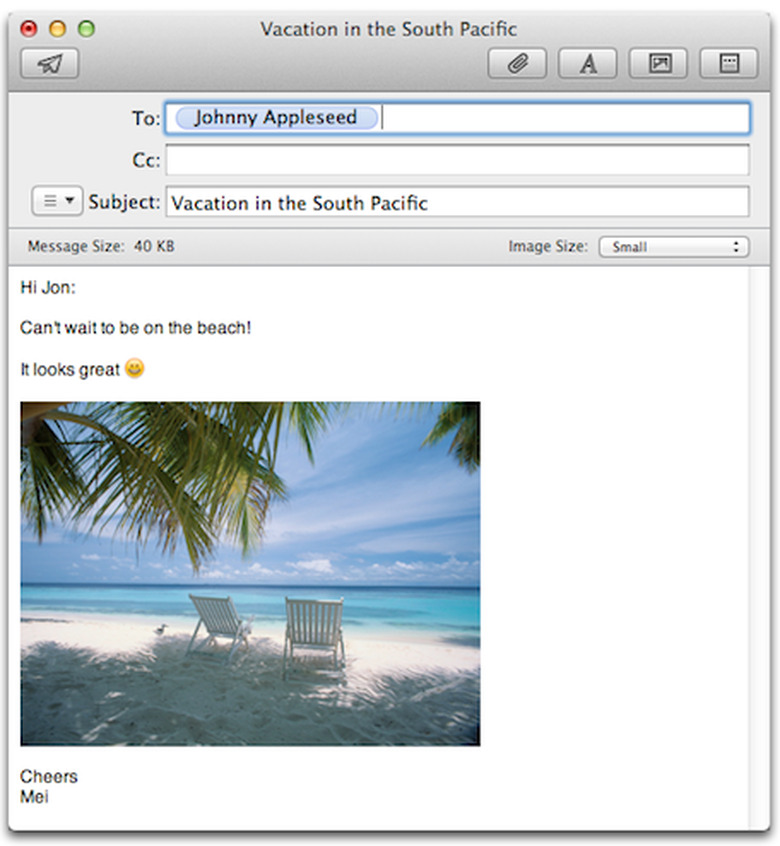Send the message with the paper plane button
Viewport: 780px width, 846px height.
(49, 63)
